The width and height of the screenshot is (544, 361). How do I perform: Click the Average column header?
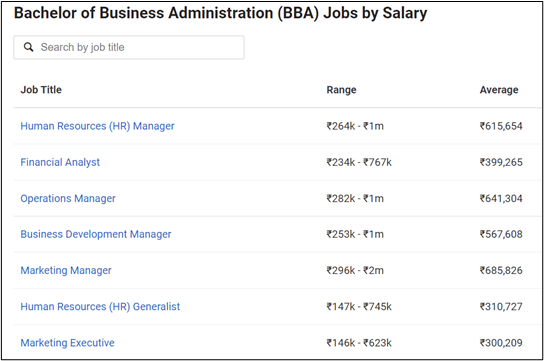(x=499, y=90)
